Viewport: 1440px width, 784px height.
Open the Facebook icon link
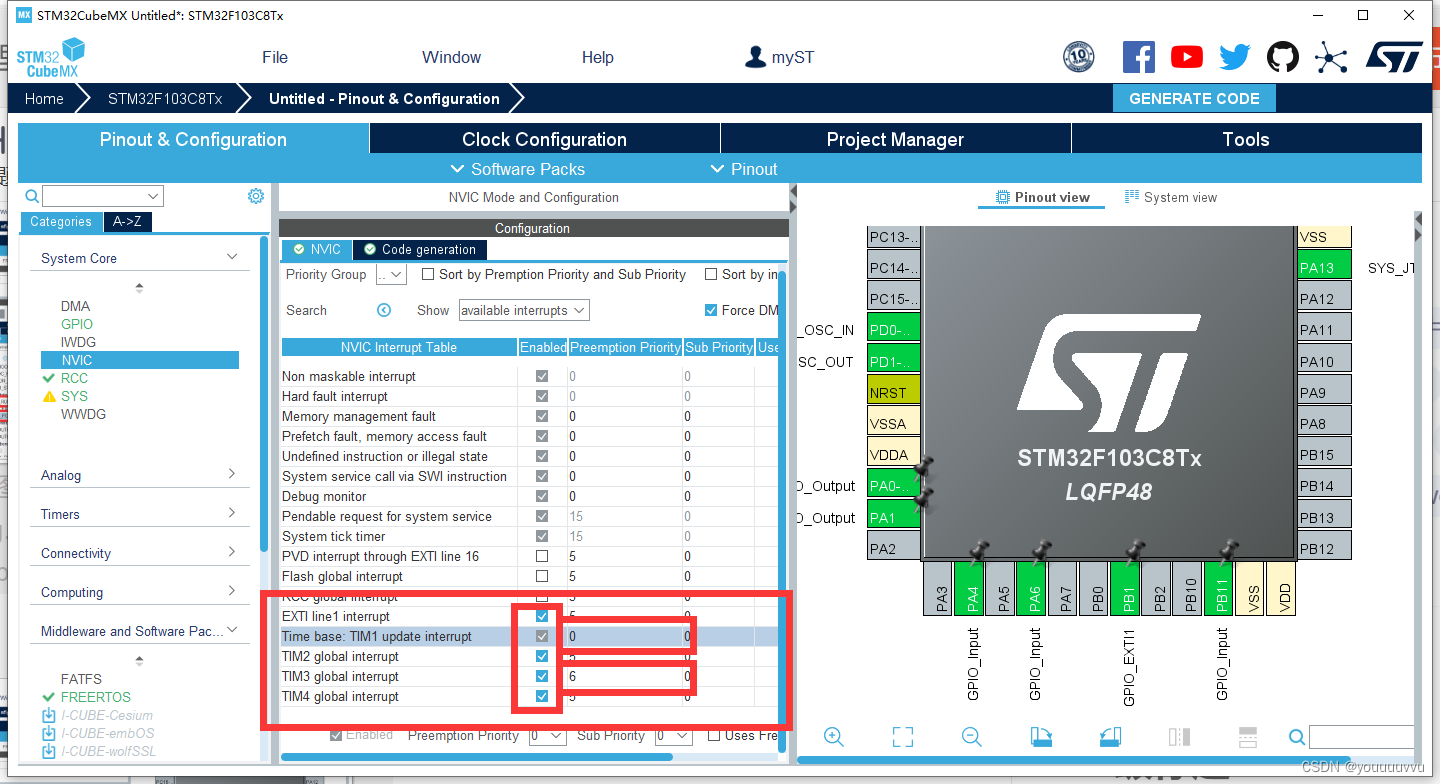(x=1139, y=57)
